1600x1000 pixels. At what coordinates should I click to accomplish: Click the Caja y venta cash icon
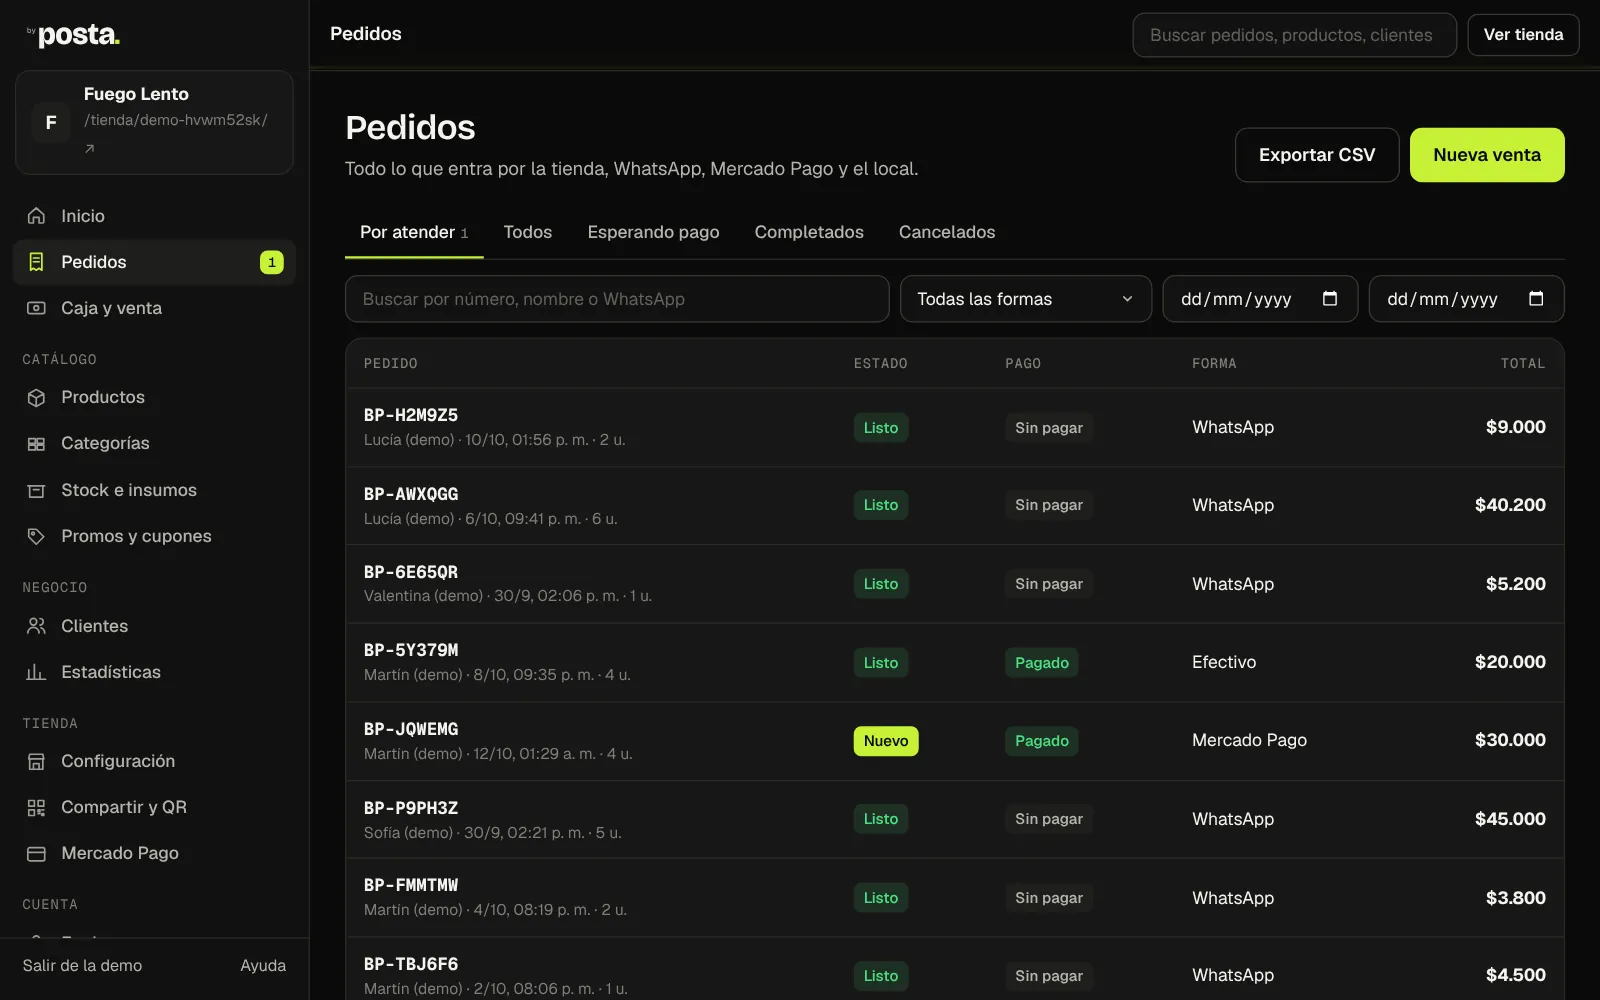[x=36, y=308]
